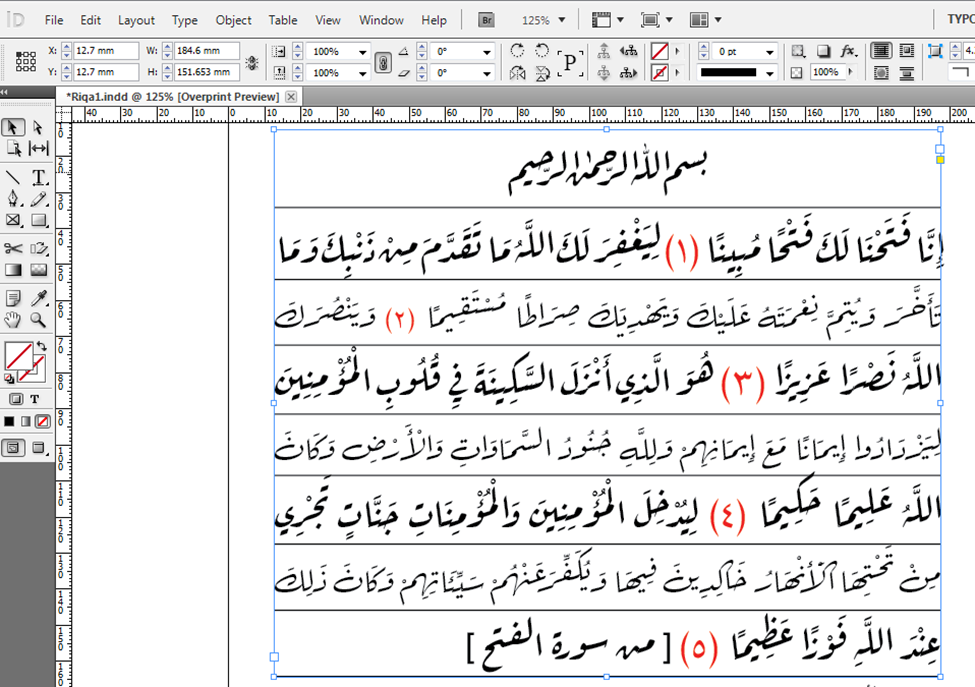Toggle formatting affects container button
This screenshot has width=975, height=687.
(x=16, y=399)
